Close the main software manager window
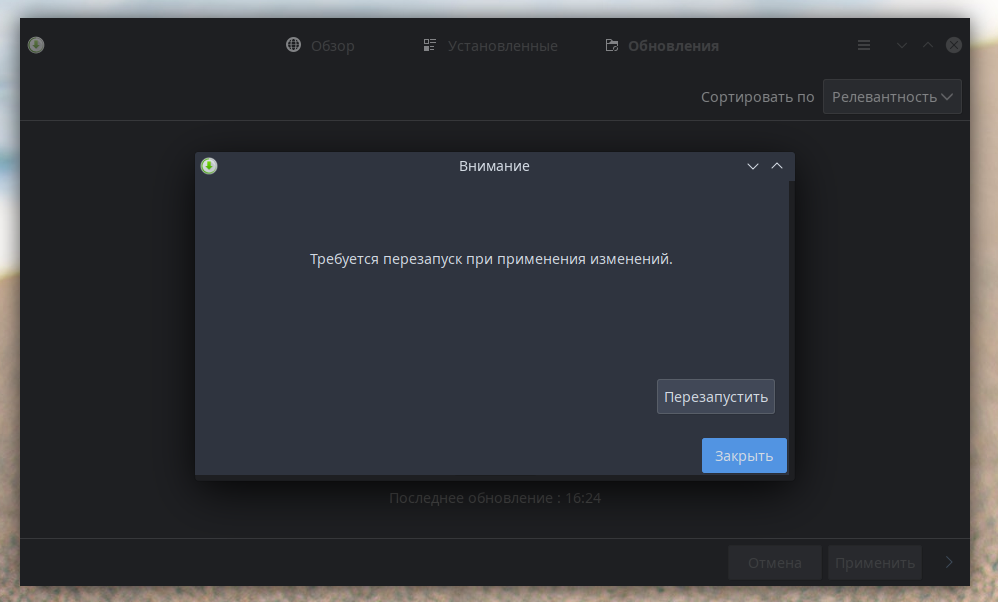Image resolution: width=998 pixels, height=602 pixels. [x=953, y=45]
